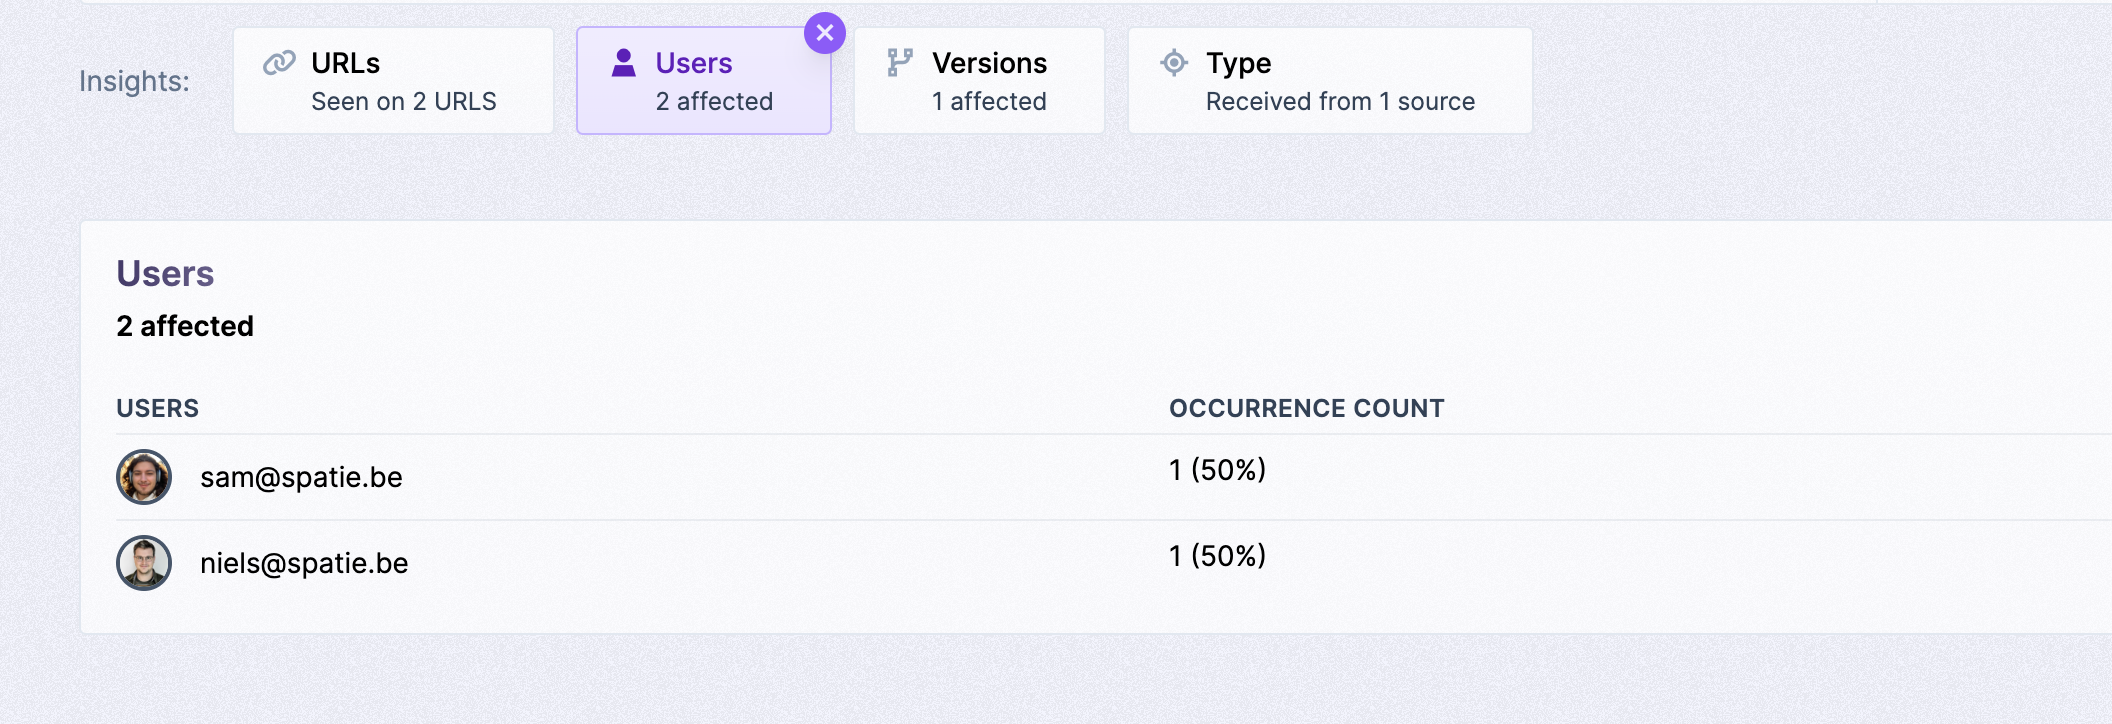The image size is (2112, 724).
Task: Click the Users person icon
Action: (624, 63)
